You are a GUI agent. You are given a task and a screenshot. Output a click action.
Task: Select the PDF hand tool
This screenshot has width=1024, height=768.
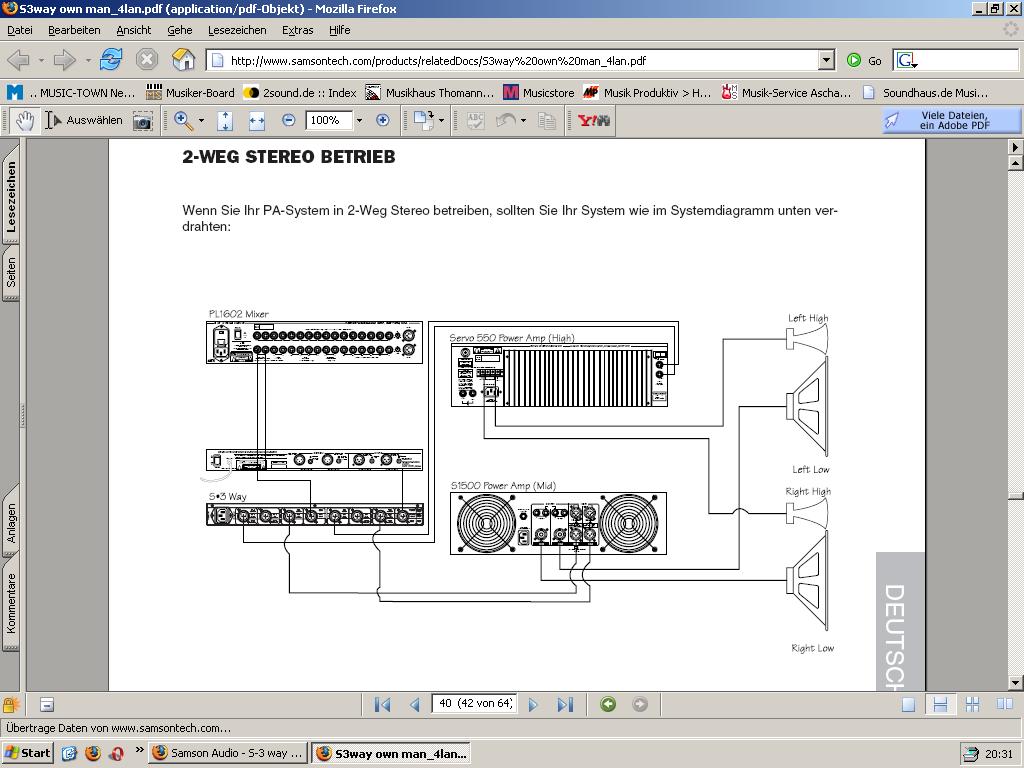25,120
